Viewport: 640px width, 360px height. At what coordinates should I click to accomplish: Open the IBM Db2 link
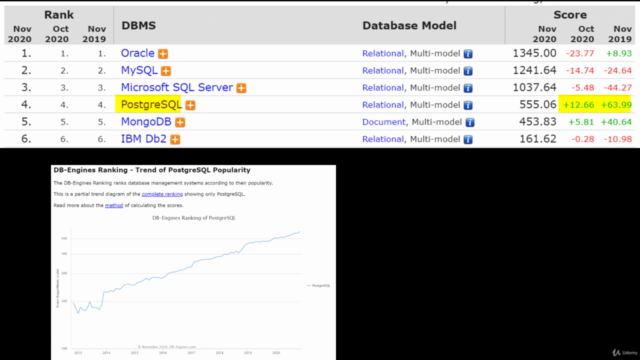[x=144, y=139]
